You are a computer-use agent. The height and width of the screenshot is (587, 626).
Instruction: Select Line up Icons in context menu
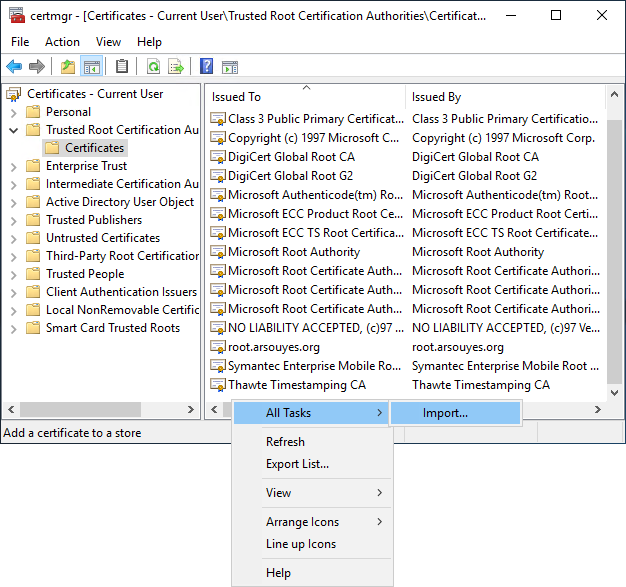pyautogui.click(x=312, y=544)
